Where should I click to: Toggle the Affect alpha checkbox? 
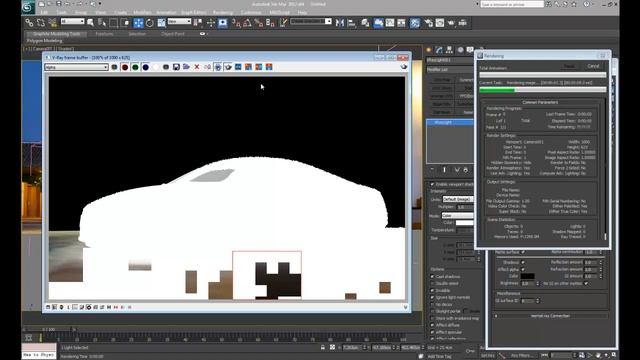pos(523,269)
